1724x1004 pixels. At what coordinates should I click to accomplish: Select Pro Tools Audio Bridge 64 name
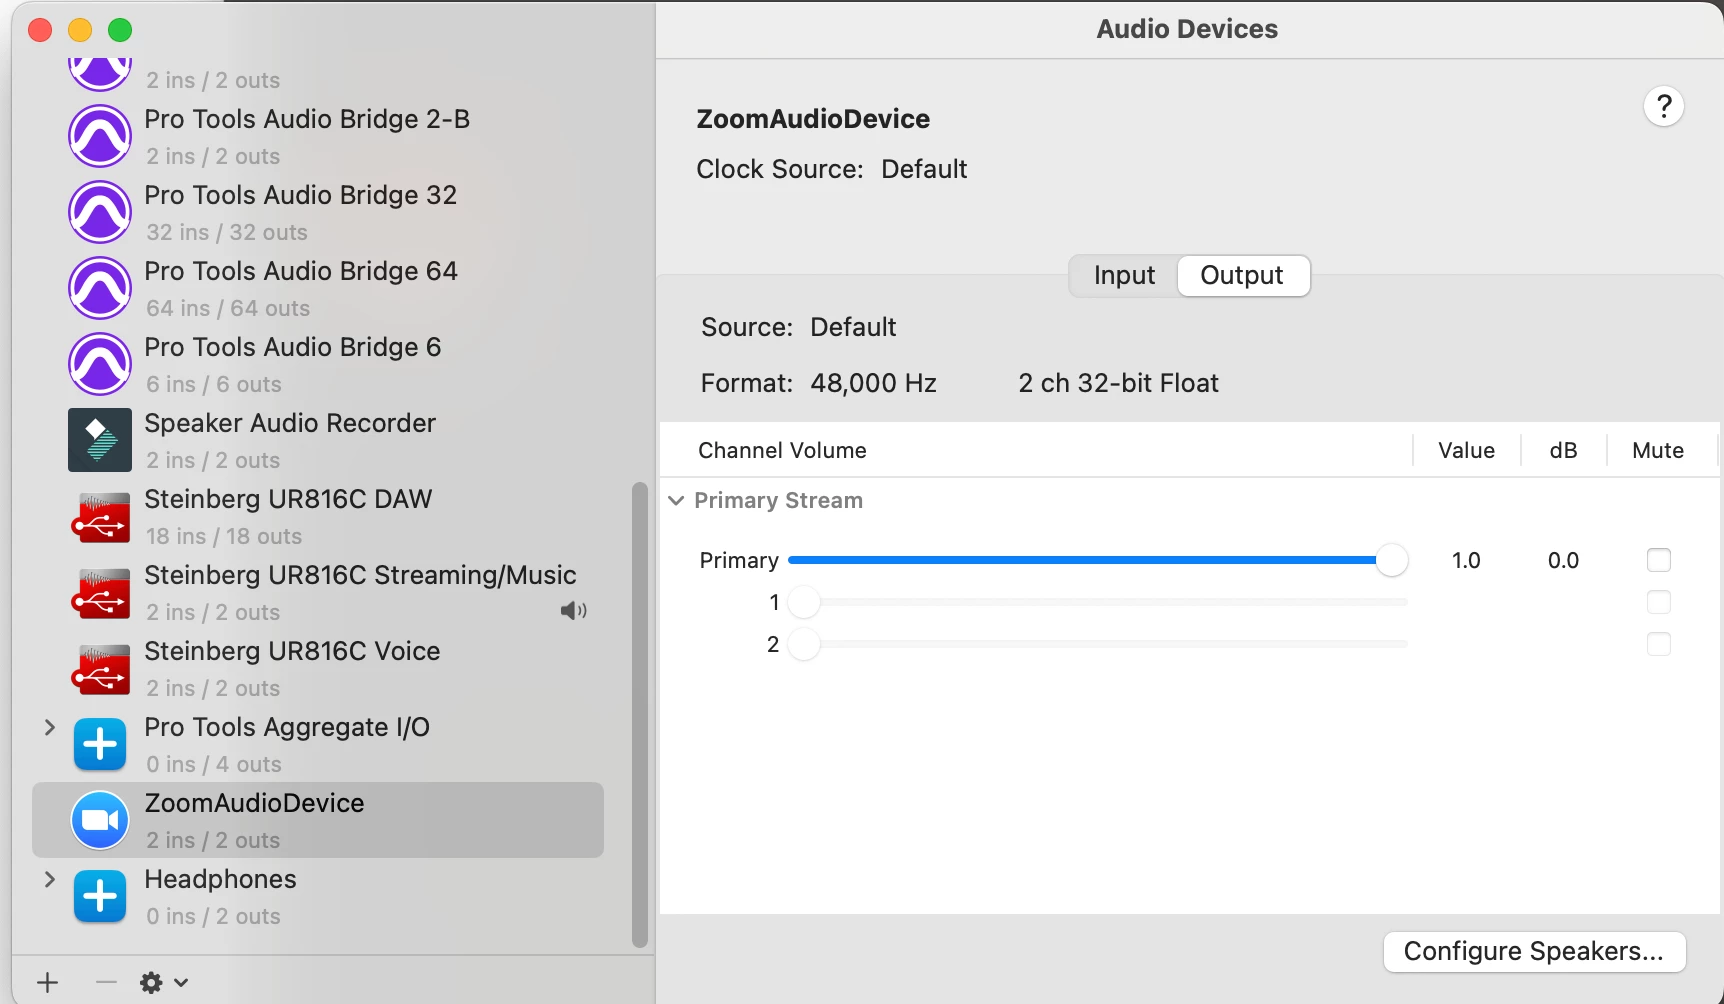[x=301, y=271]
